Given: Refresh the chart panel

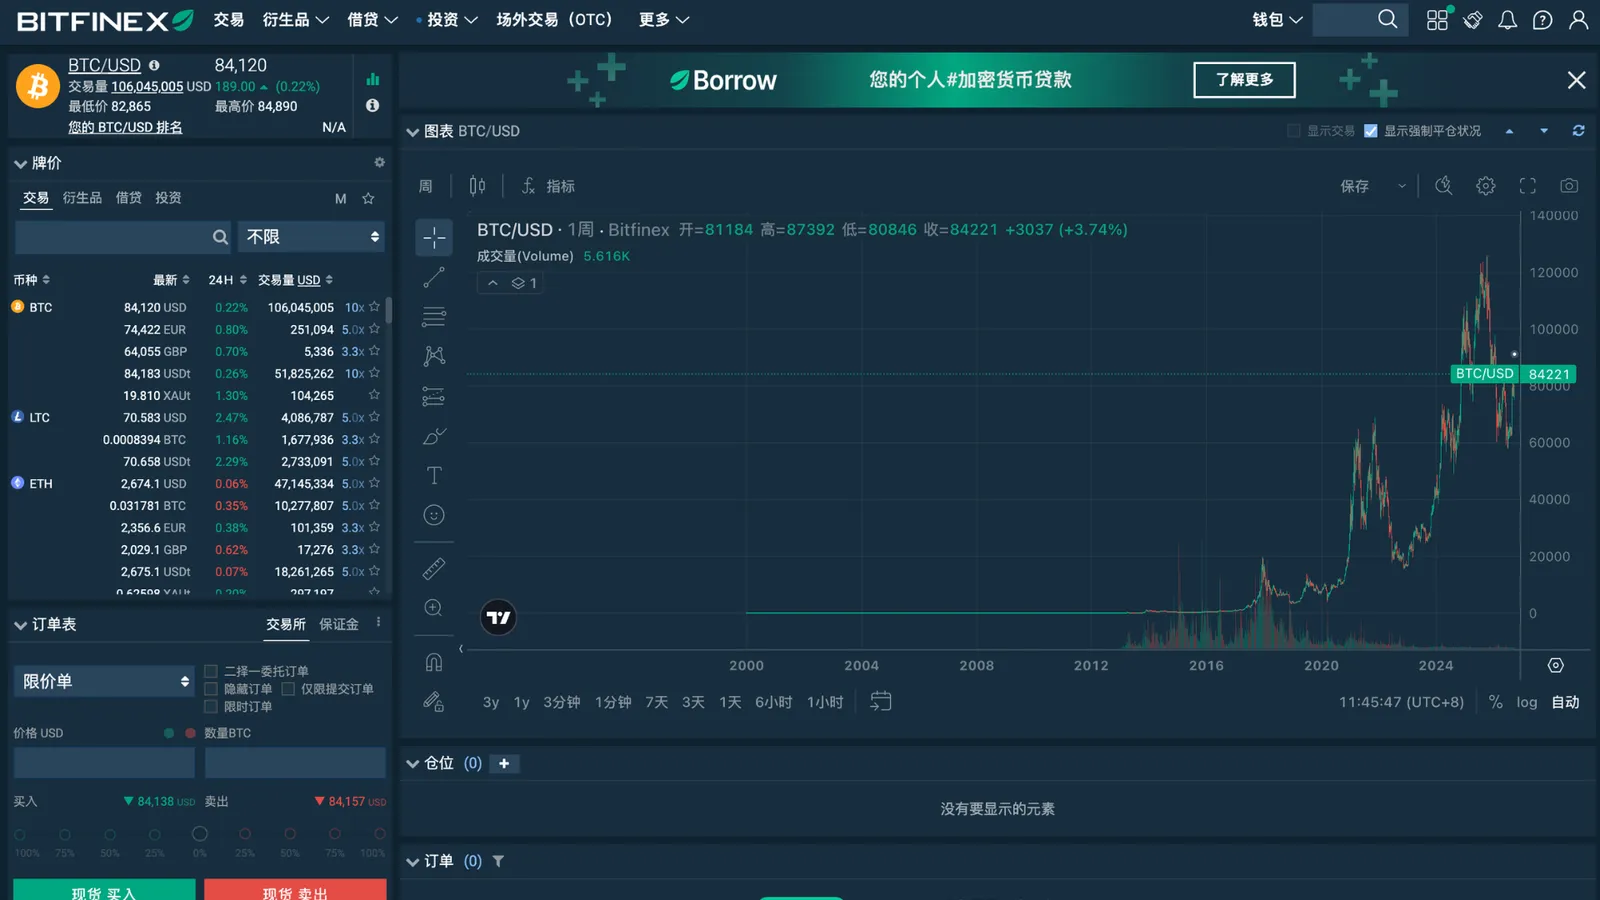Looking at the screenshot, I should [x=1578, y=131].
